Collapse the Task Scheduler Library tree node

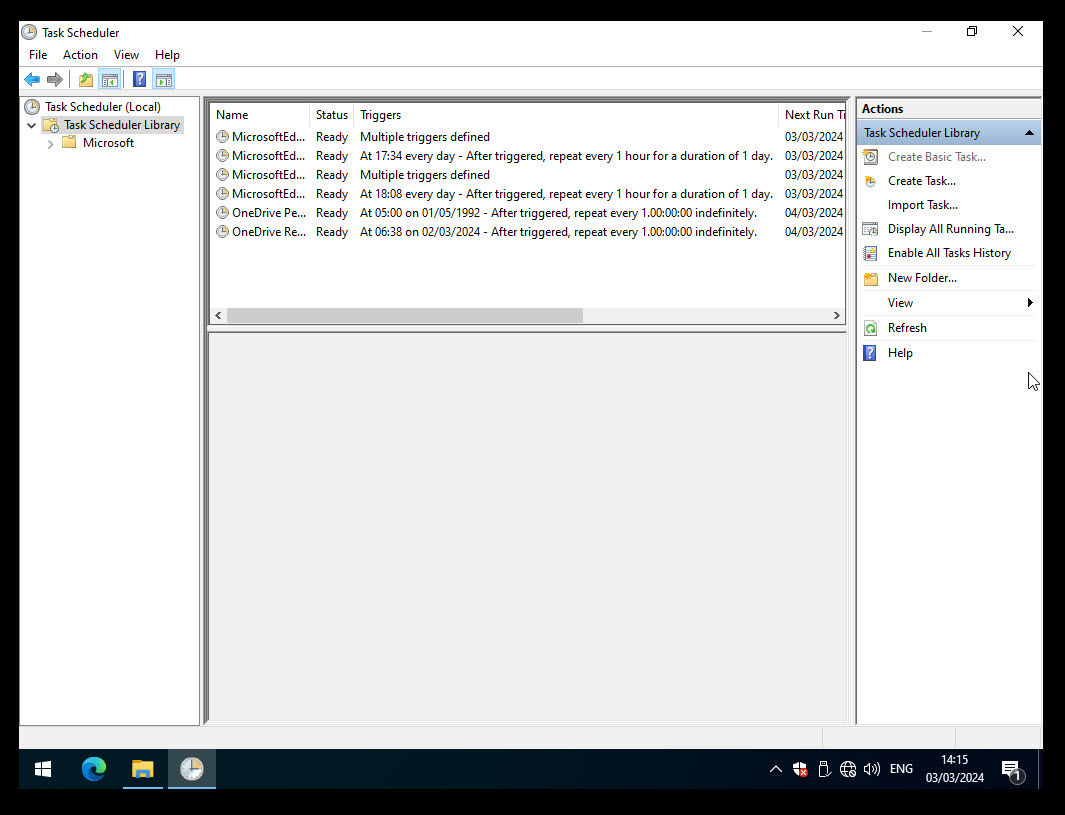click(x=32, y=126)
